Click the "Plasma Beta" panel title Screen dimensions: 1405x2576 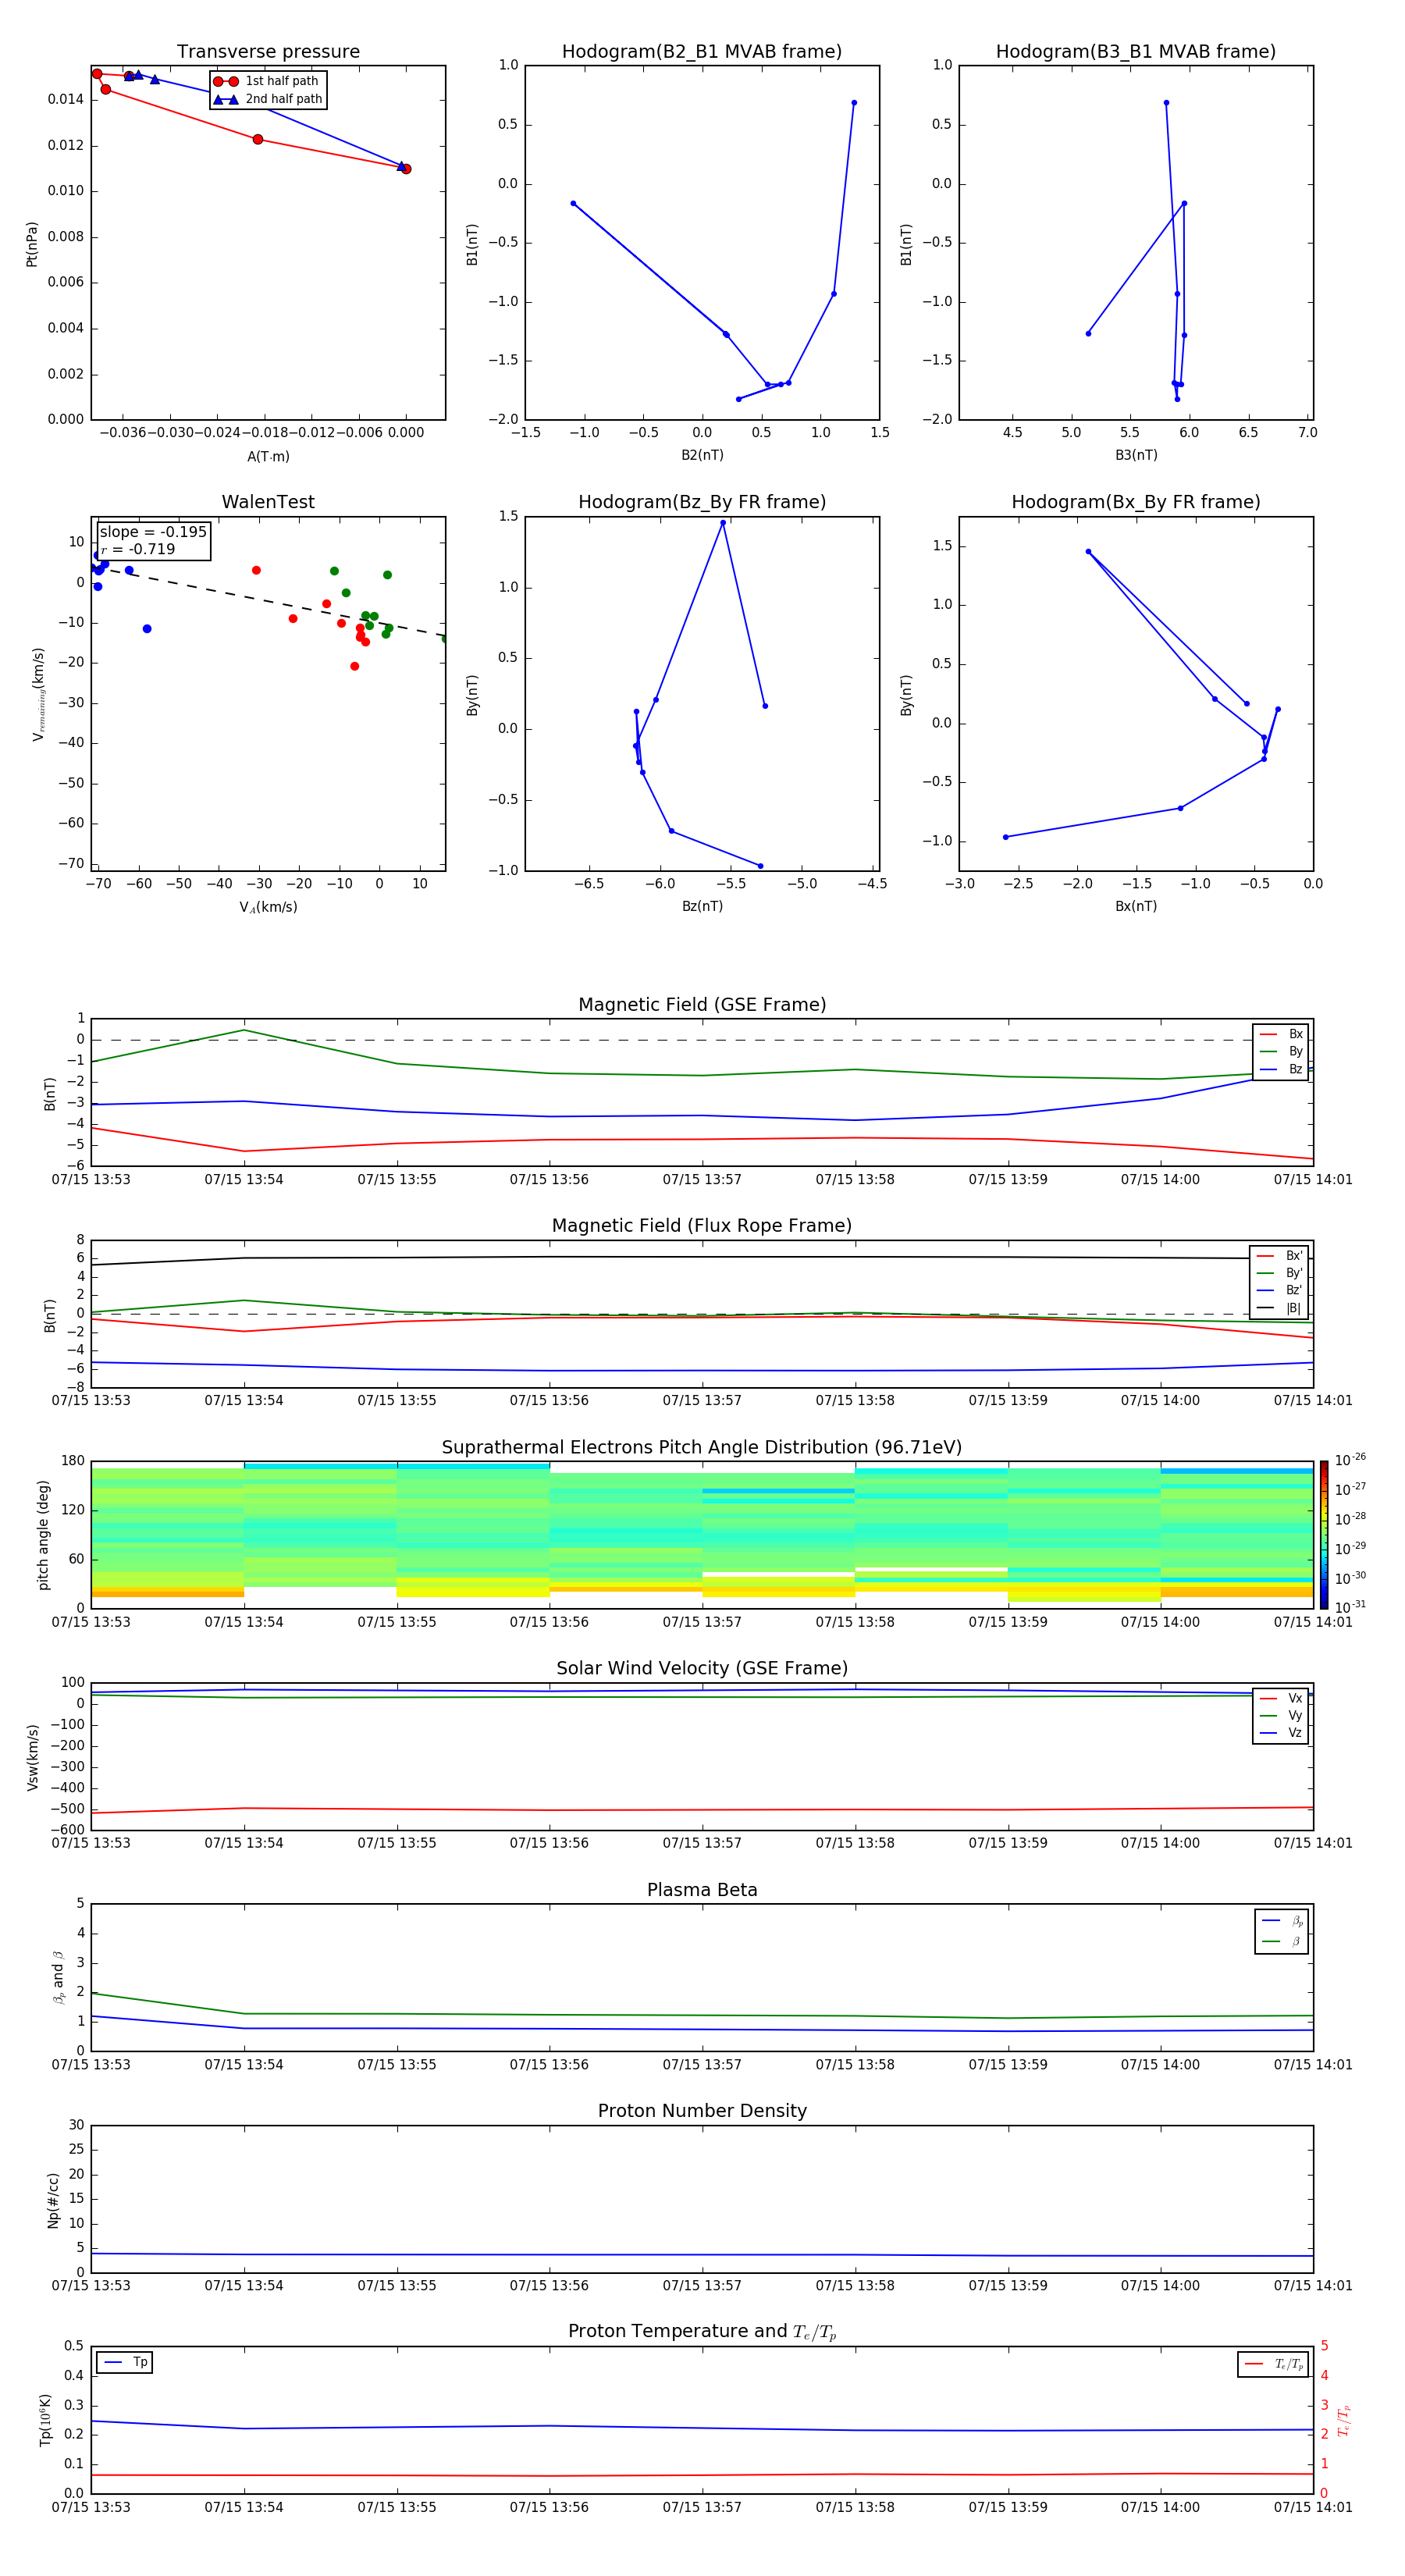[x=702, y=1889]
